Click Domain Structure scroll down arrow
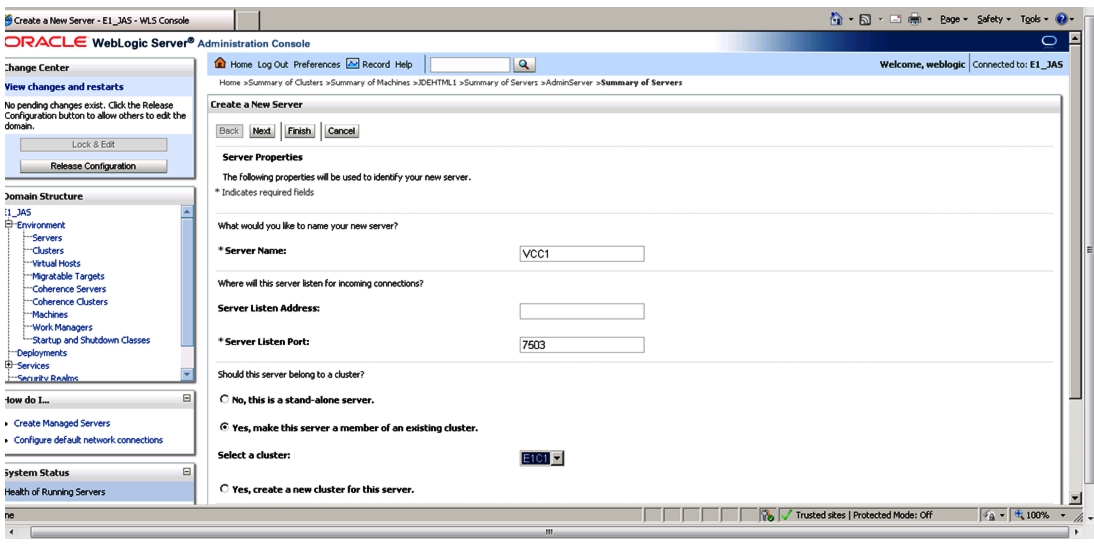1094x560 pixels. click(x=186, y=374)
